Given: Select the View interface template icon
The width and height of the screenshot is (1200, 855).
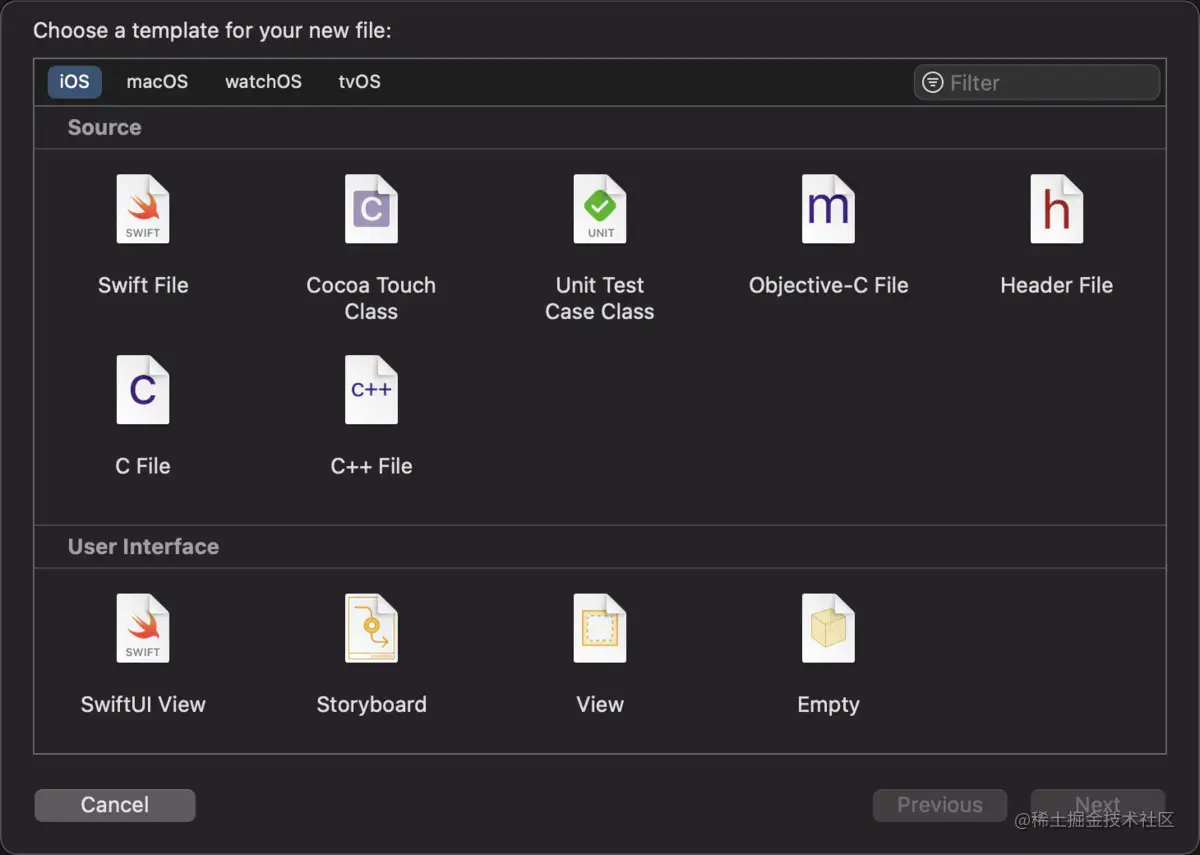Looking at the screenshot, I should tap(600, 628).
